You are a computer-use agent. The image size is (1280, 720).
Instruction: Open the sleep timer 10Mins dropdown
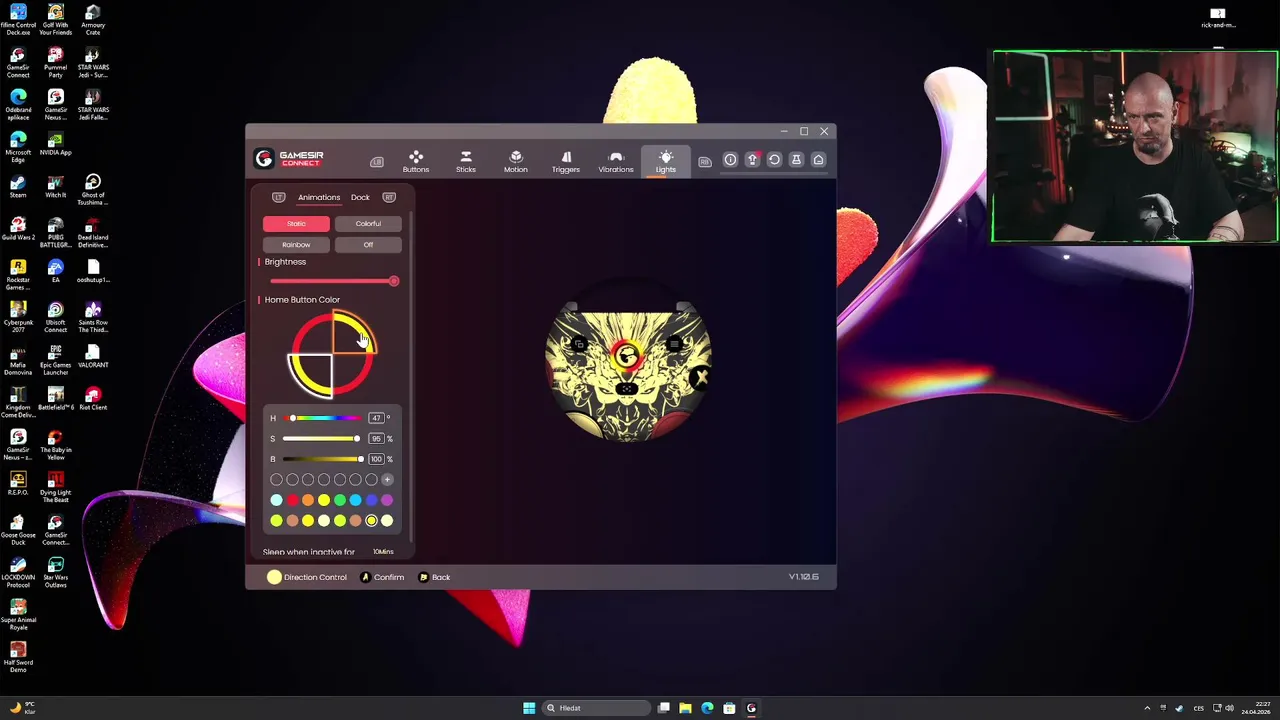point(383,552)
